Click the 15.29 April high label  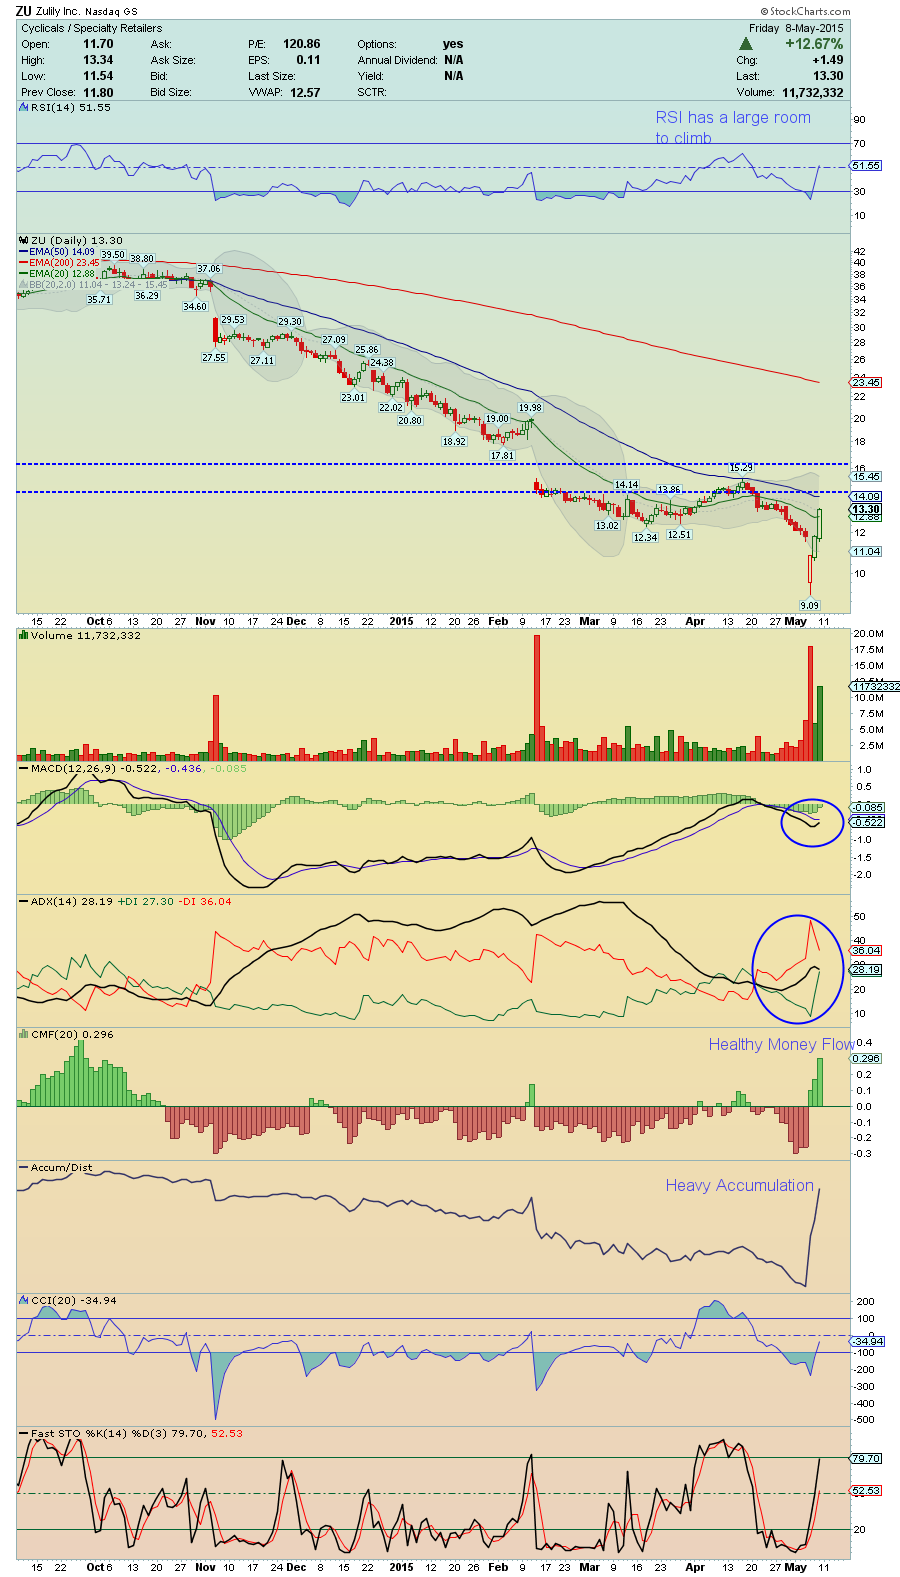click(741, 467)
